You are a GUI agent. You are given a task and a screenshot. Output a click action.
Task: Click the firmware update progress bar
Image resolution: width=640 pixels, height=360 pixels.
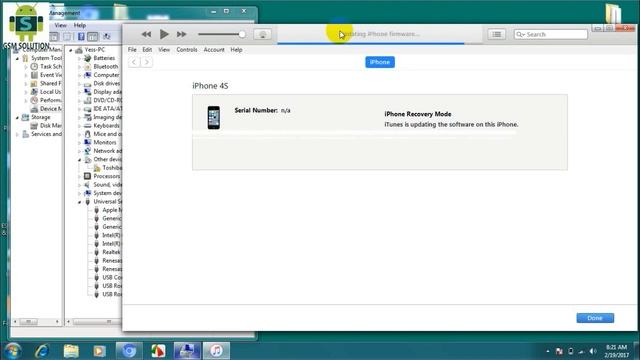[380, 42]
